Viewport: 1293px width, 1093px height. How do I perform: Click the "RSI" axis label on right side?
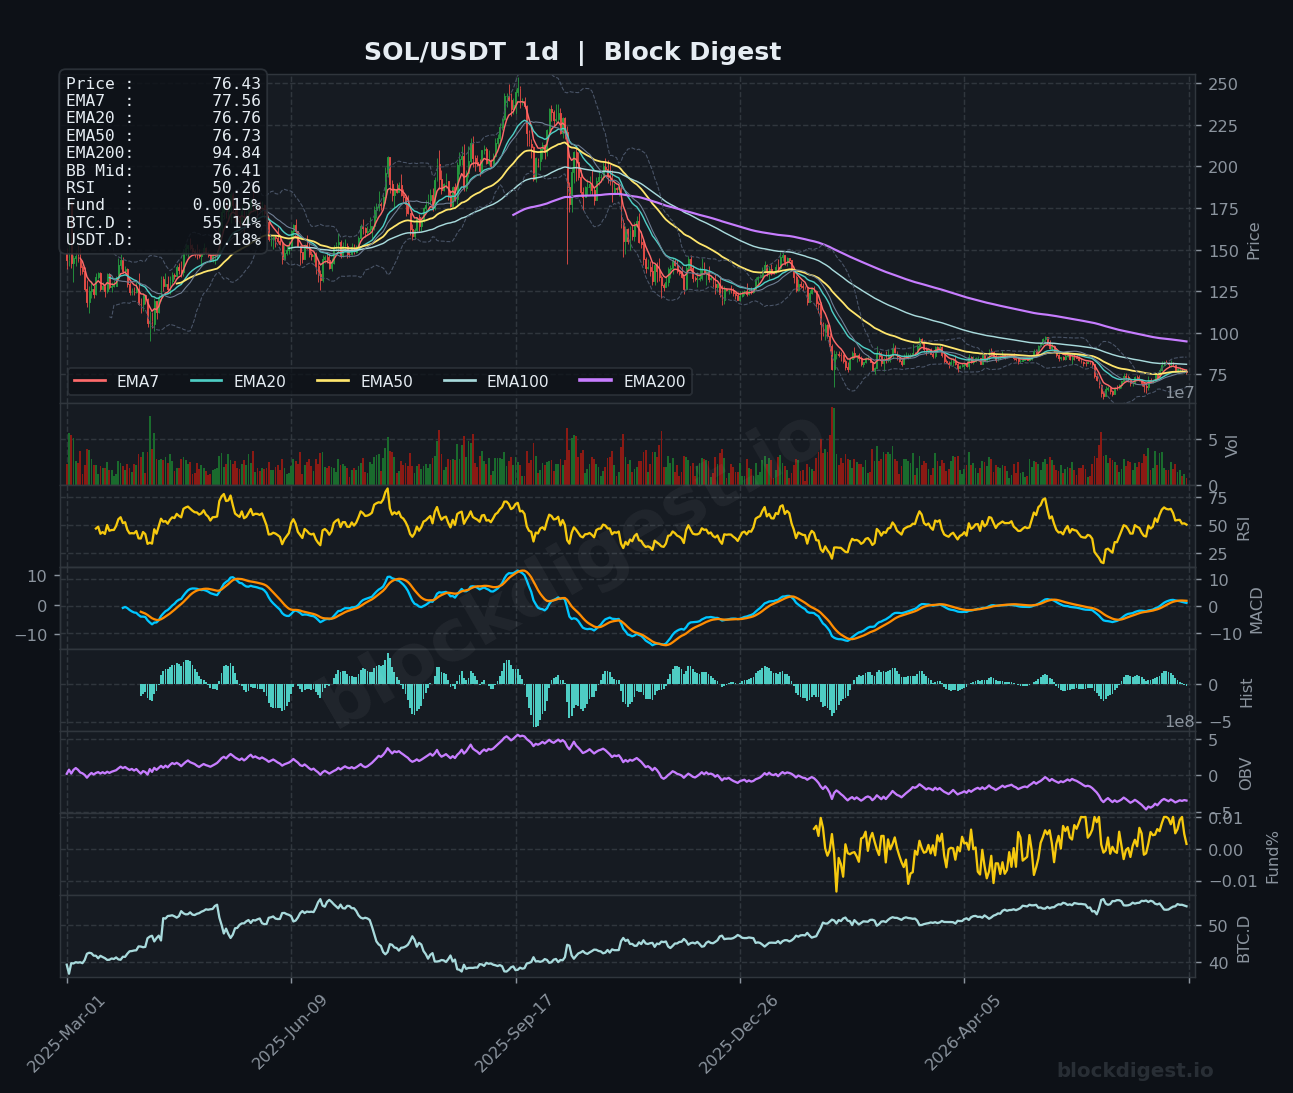click(x=1244, y=528)
